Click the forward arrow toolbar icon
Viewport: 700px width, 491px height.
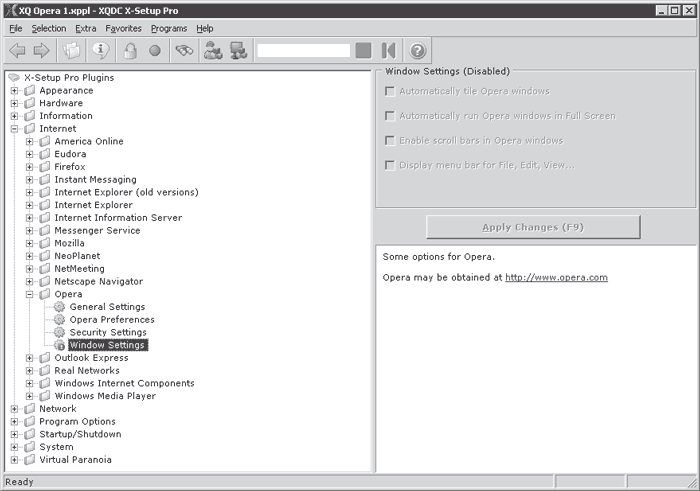coord(41,50)
